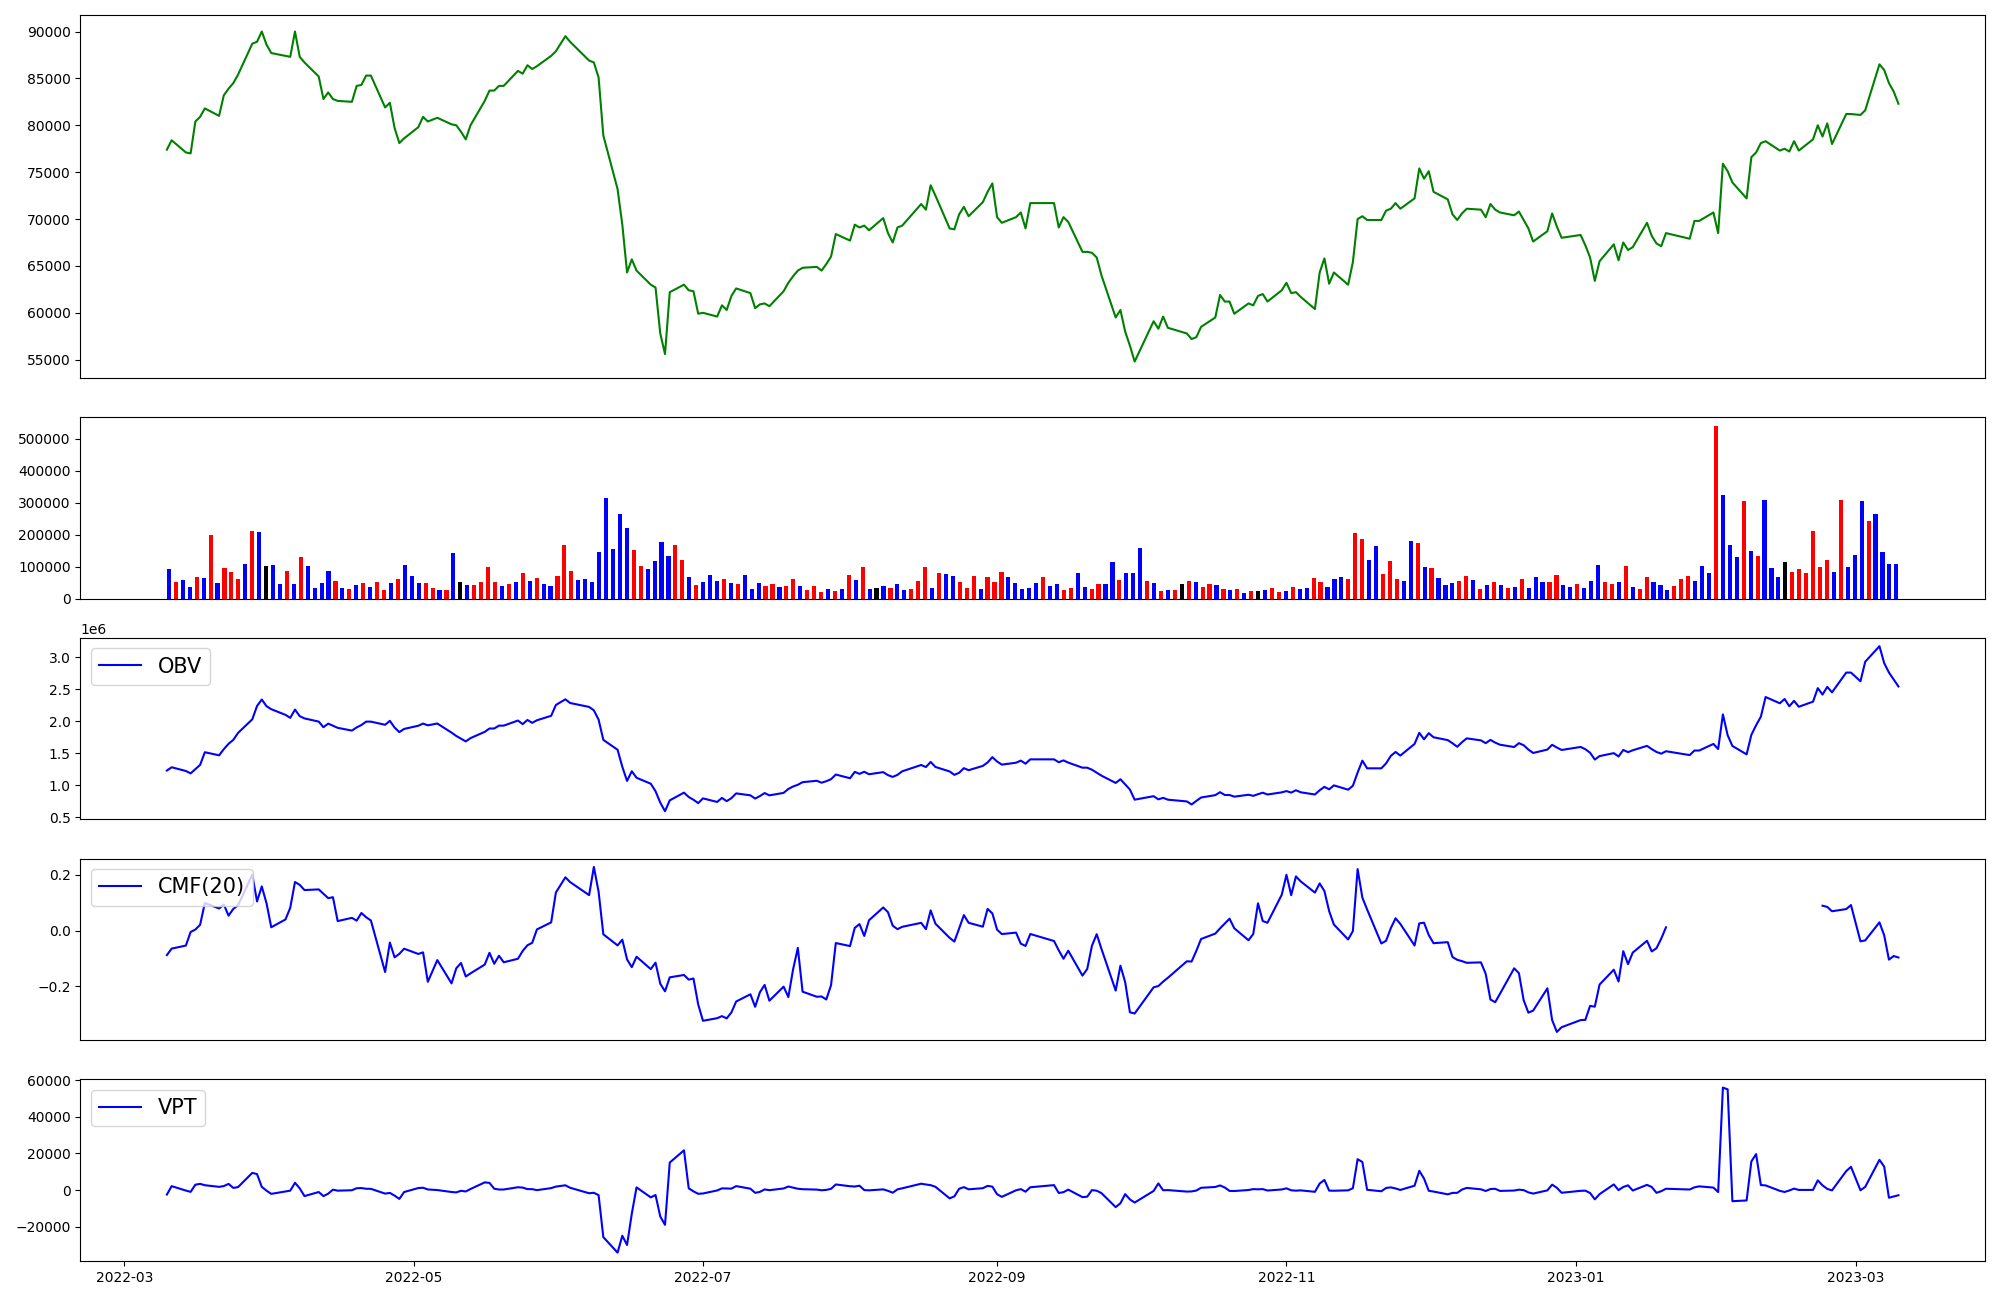
Task: Click the 1e6 scale label above OBV axis
Action: (93, 629)
